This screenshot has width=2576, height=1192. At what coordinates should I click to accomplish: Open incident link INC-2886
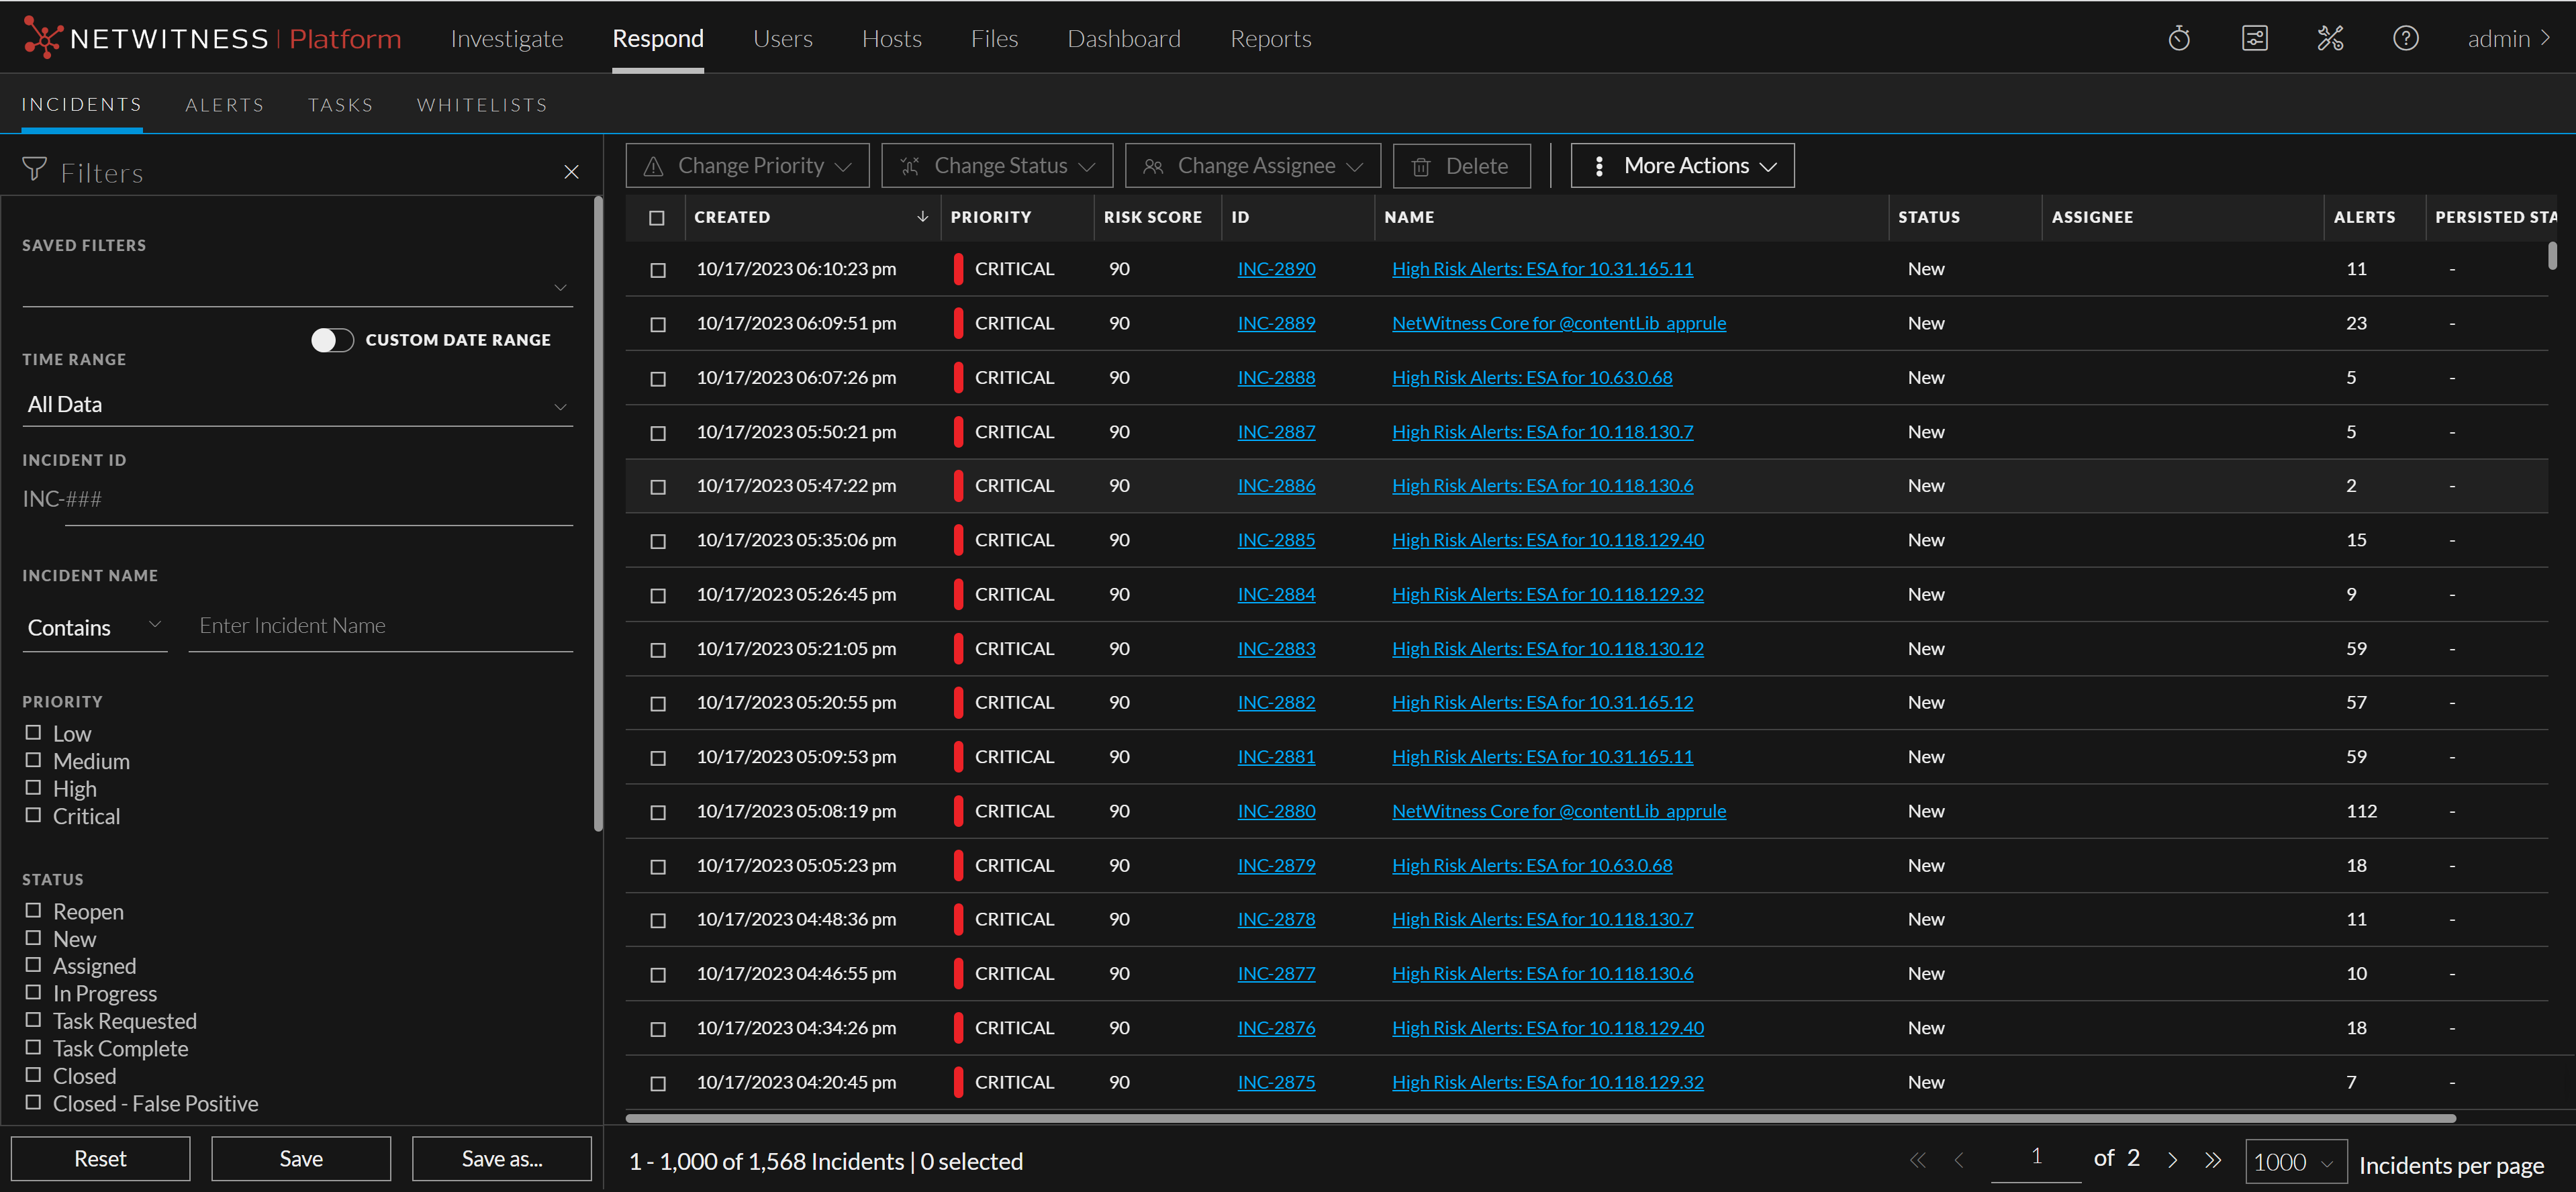tap(1276, 485)
